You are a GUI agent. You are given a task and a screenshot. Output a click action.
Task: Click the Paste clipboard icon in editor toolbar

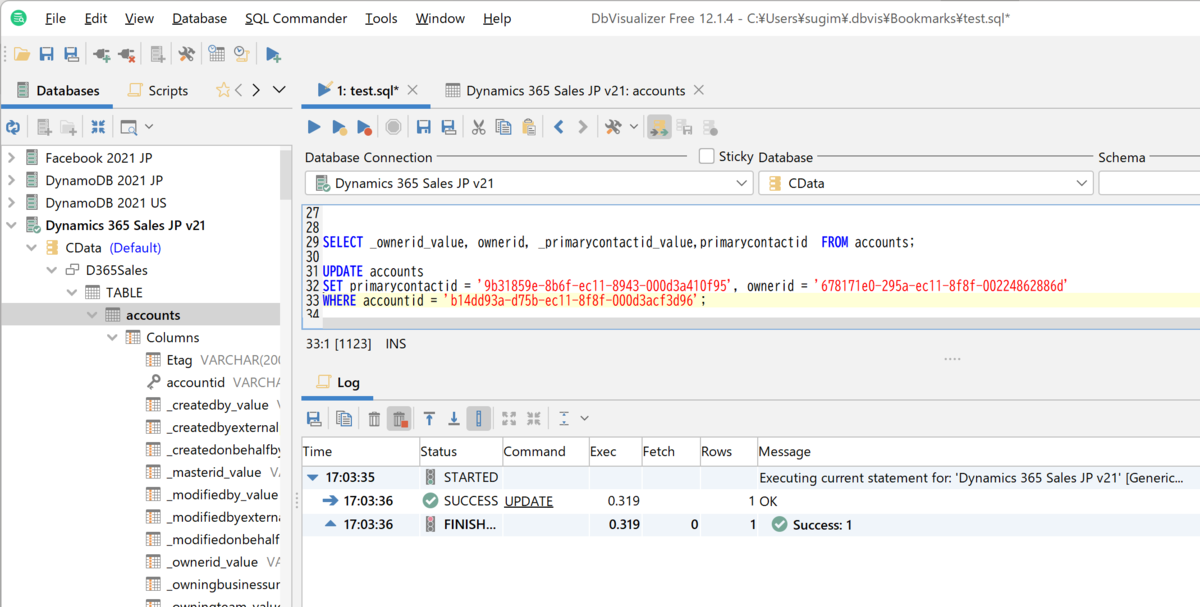528,127
